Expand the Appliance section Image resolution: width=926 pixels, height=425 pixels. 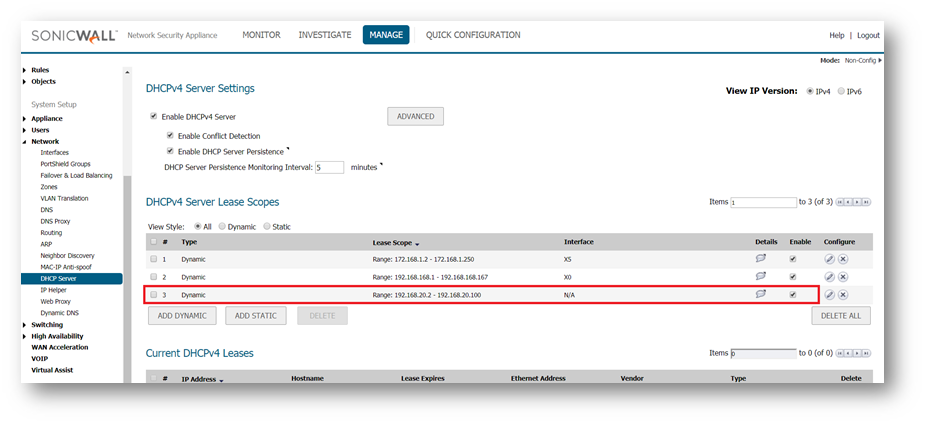(24, 118)
